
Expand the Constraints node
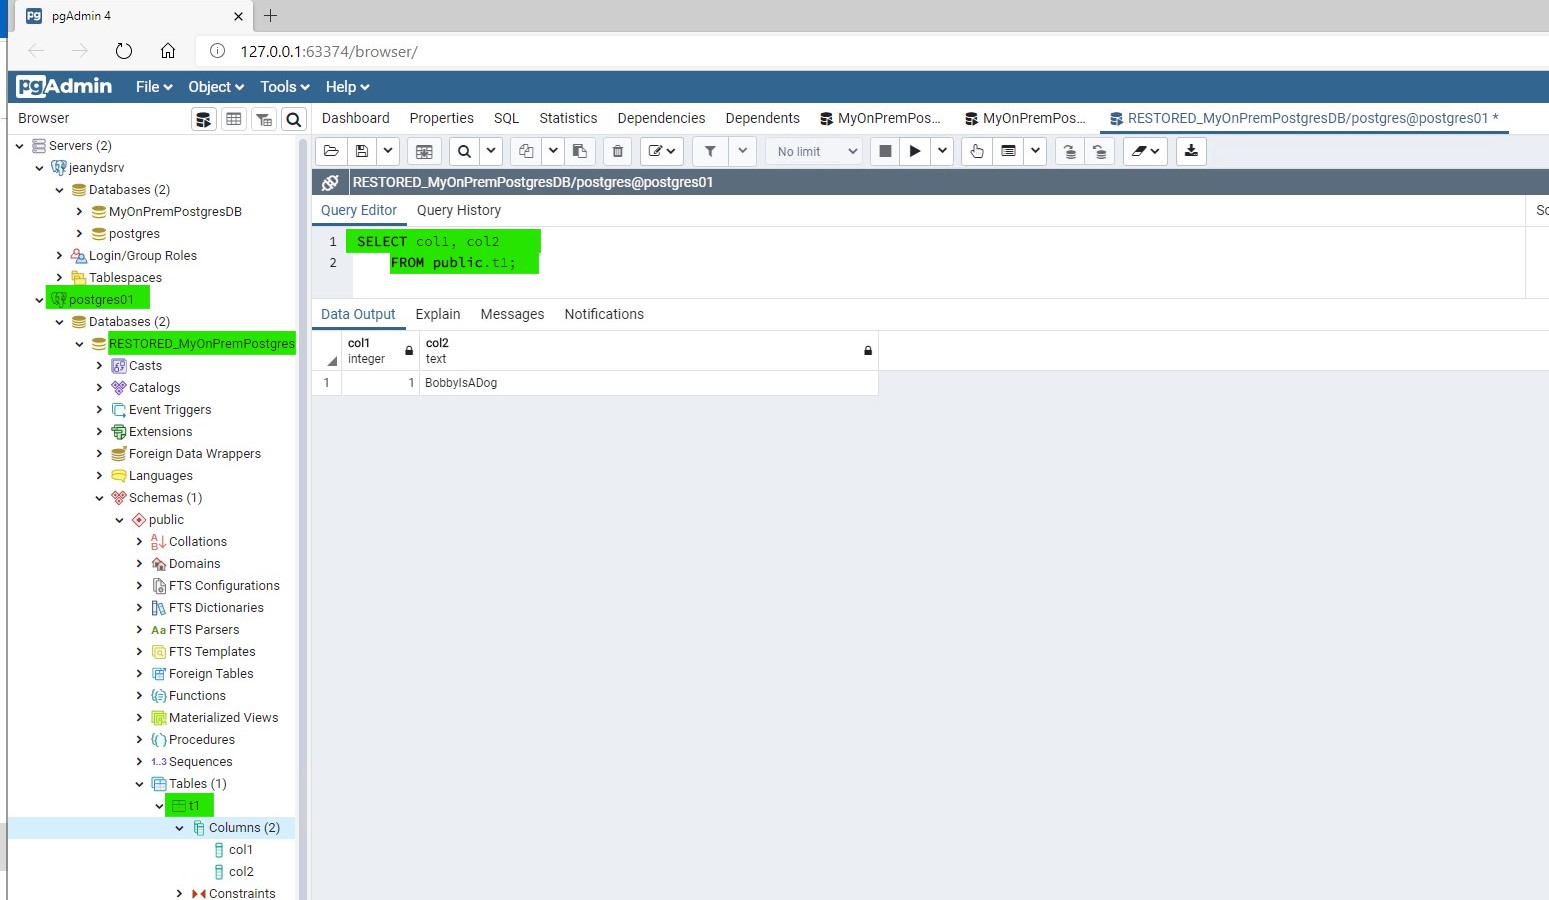(179, 894)
